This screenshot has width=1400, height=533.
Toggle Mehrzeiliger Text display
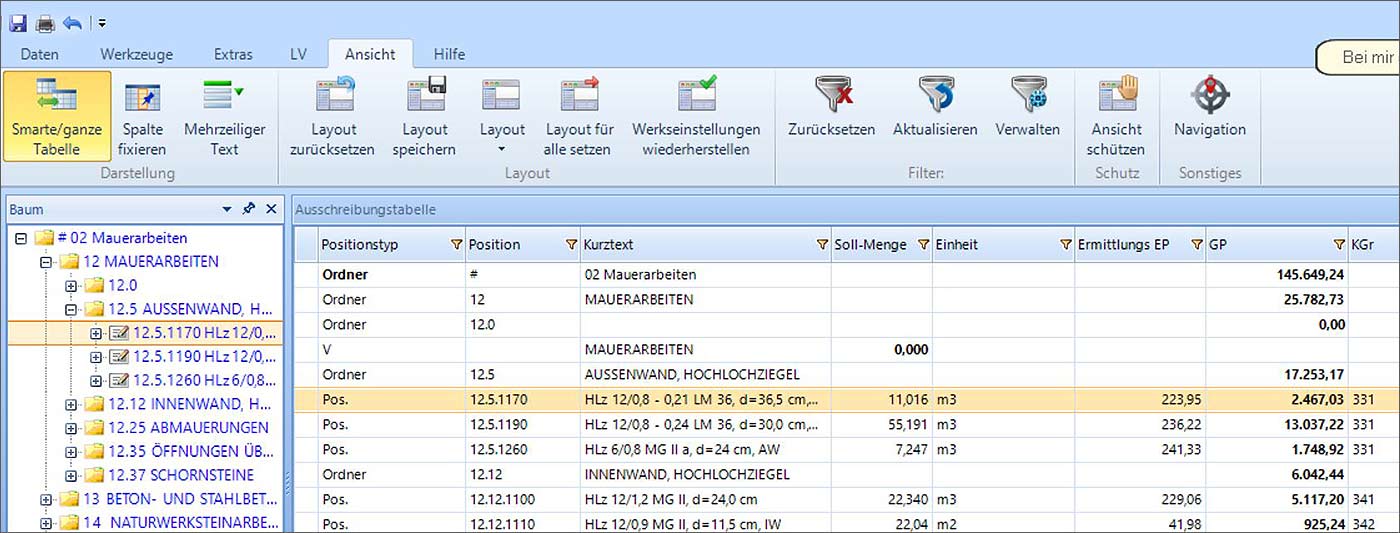[224, 116]
